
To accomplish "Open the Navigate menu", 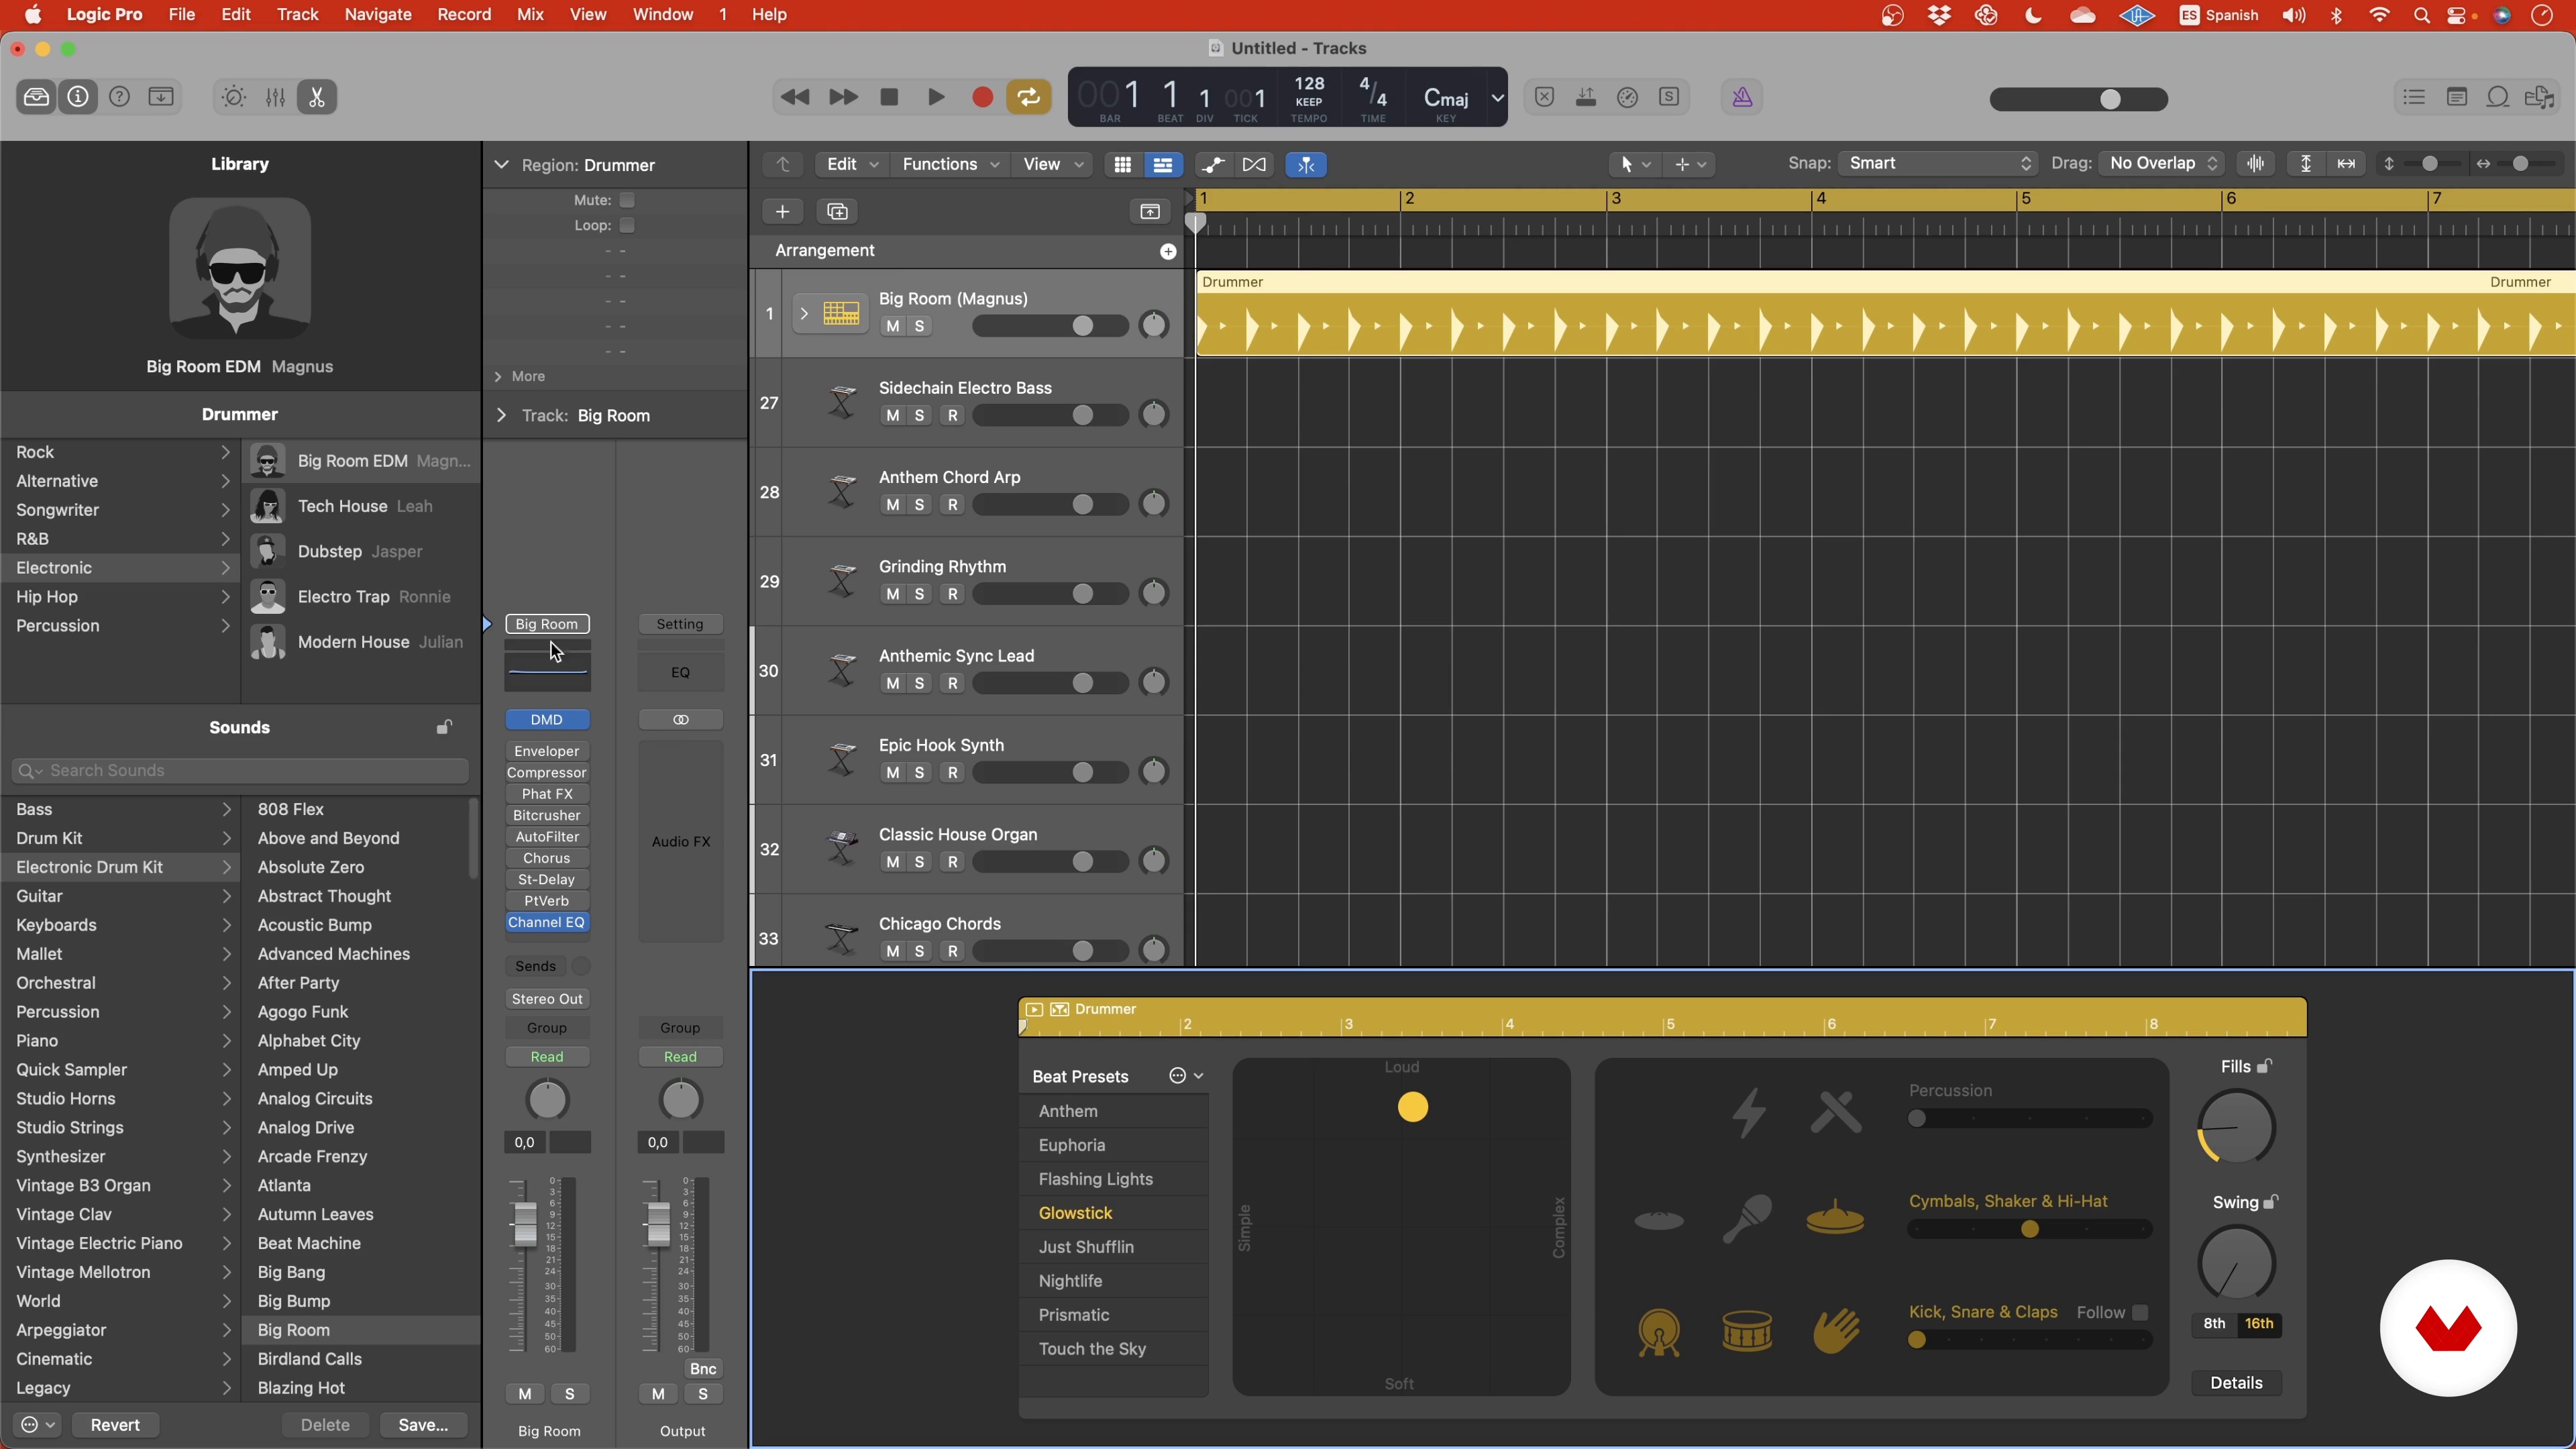I will (377, 14).
